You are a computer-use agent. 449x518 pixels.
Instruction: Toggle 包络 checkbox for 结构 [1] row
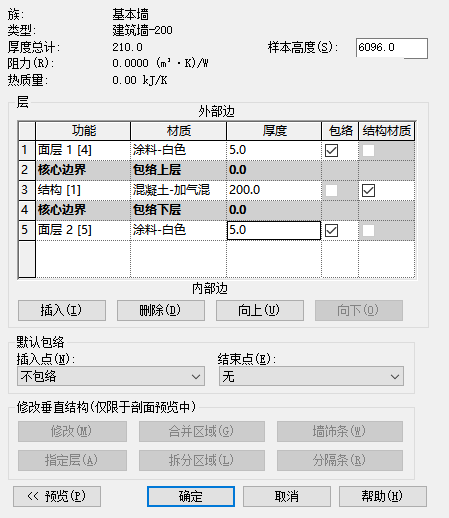331,190
